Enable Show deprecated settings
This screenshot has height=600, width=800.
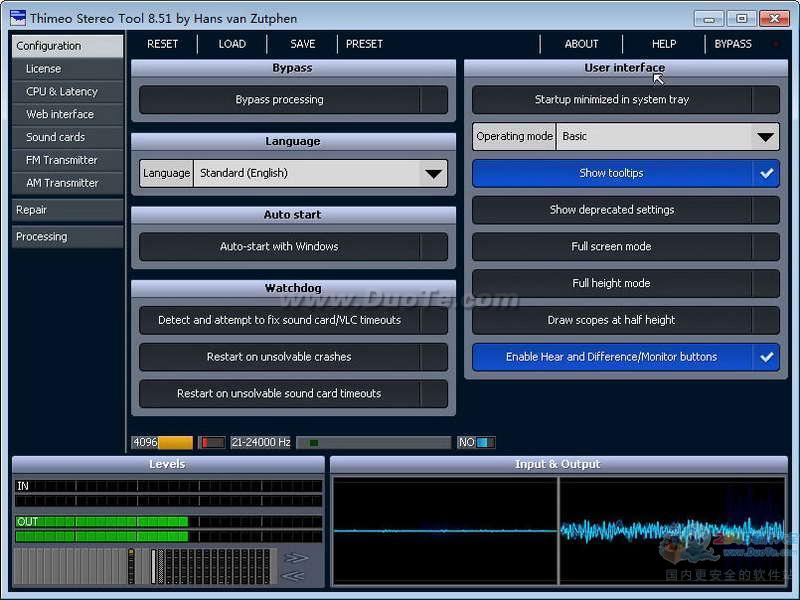[626, 210]
